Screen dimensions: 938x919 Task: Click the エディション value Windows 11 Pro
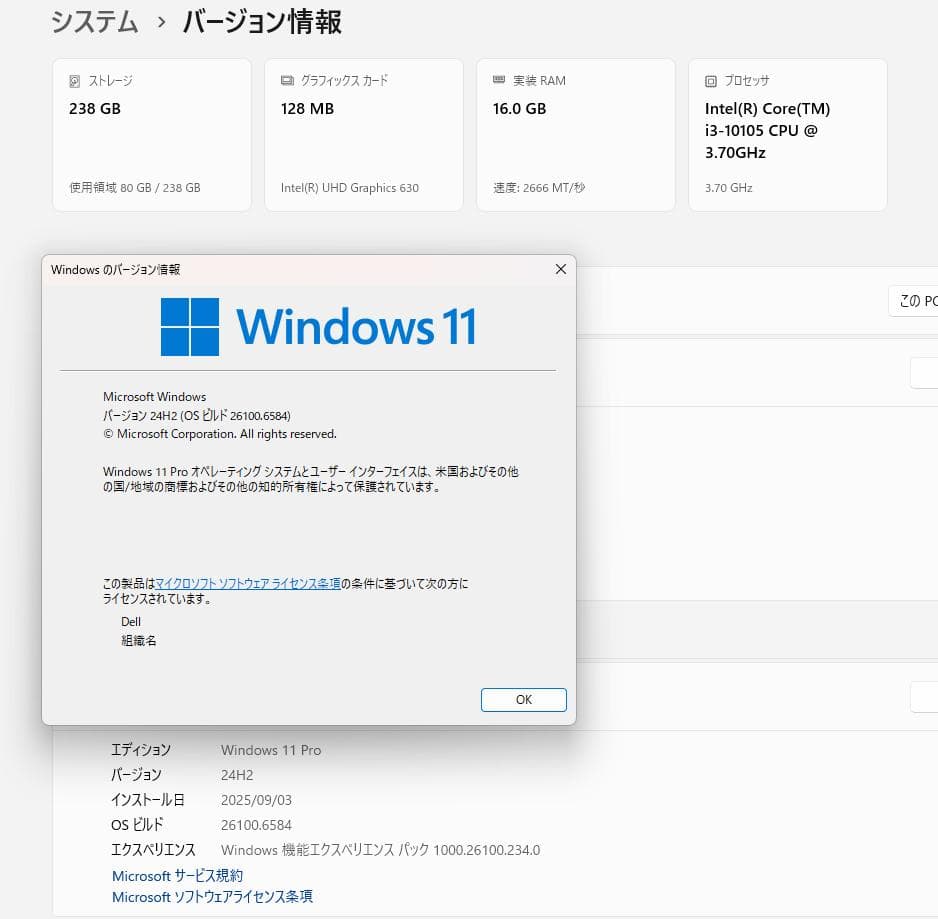(270, 749)
